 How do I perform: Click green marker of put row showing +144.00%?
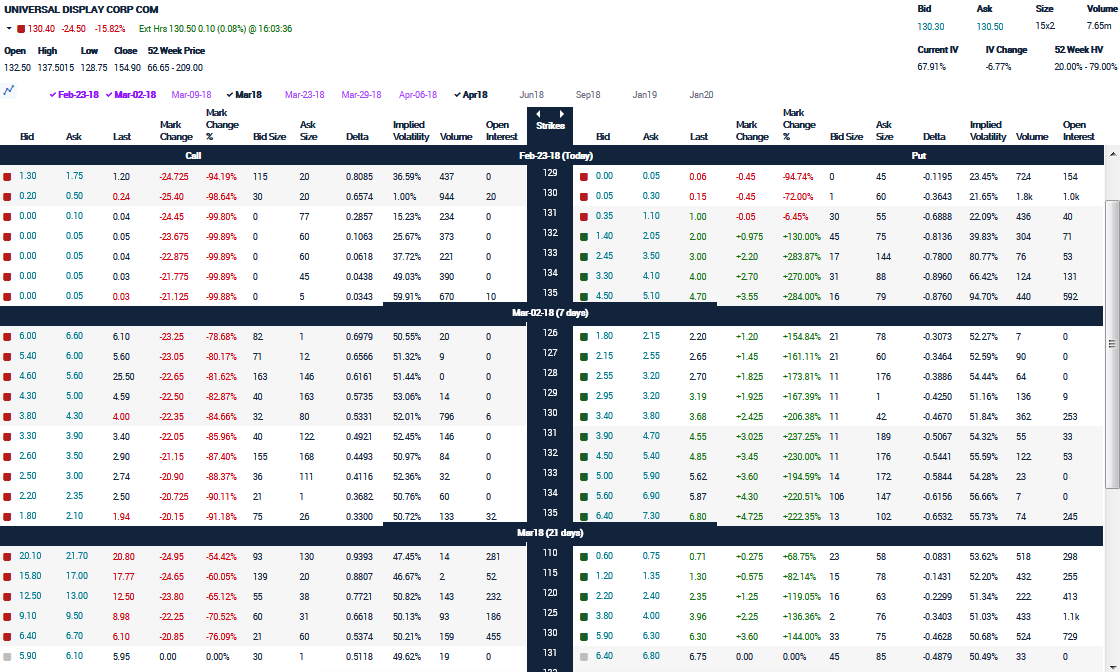(x=584, y=636)
